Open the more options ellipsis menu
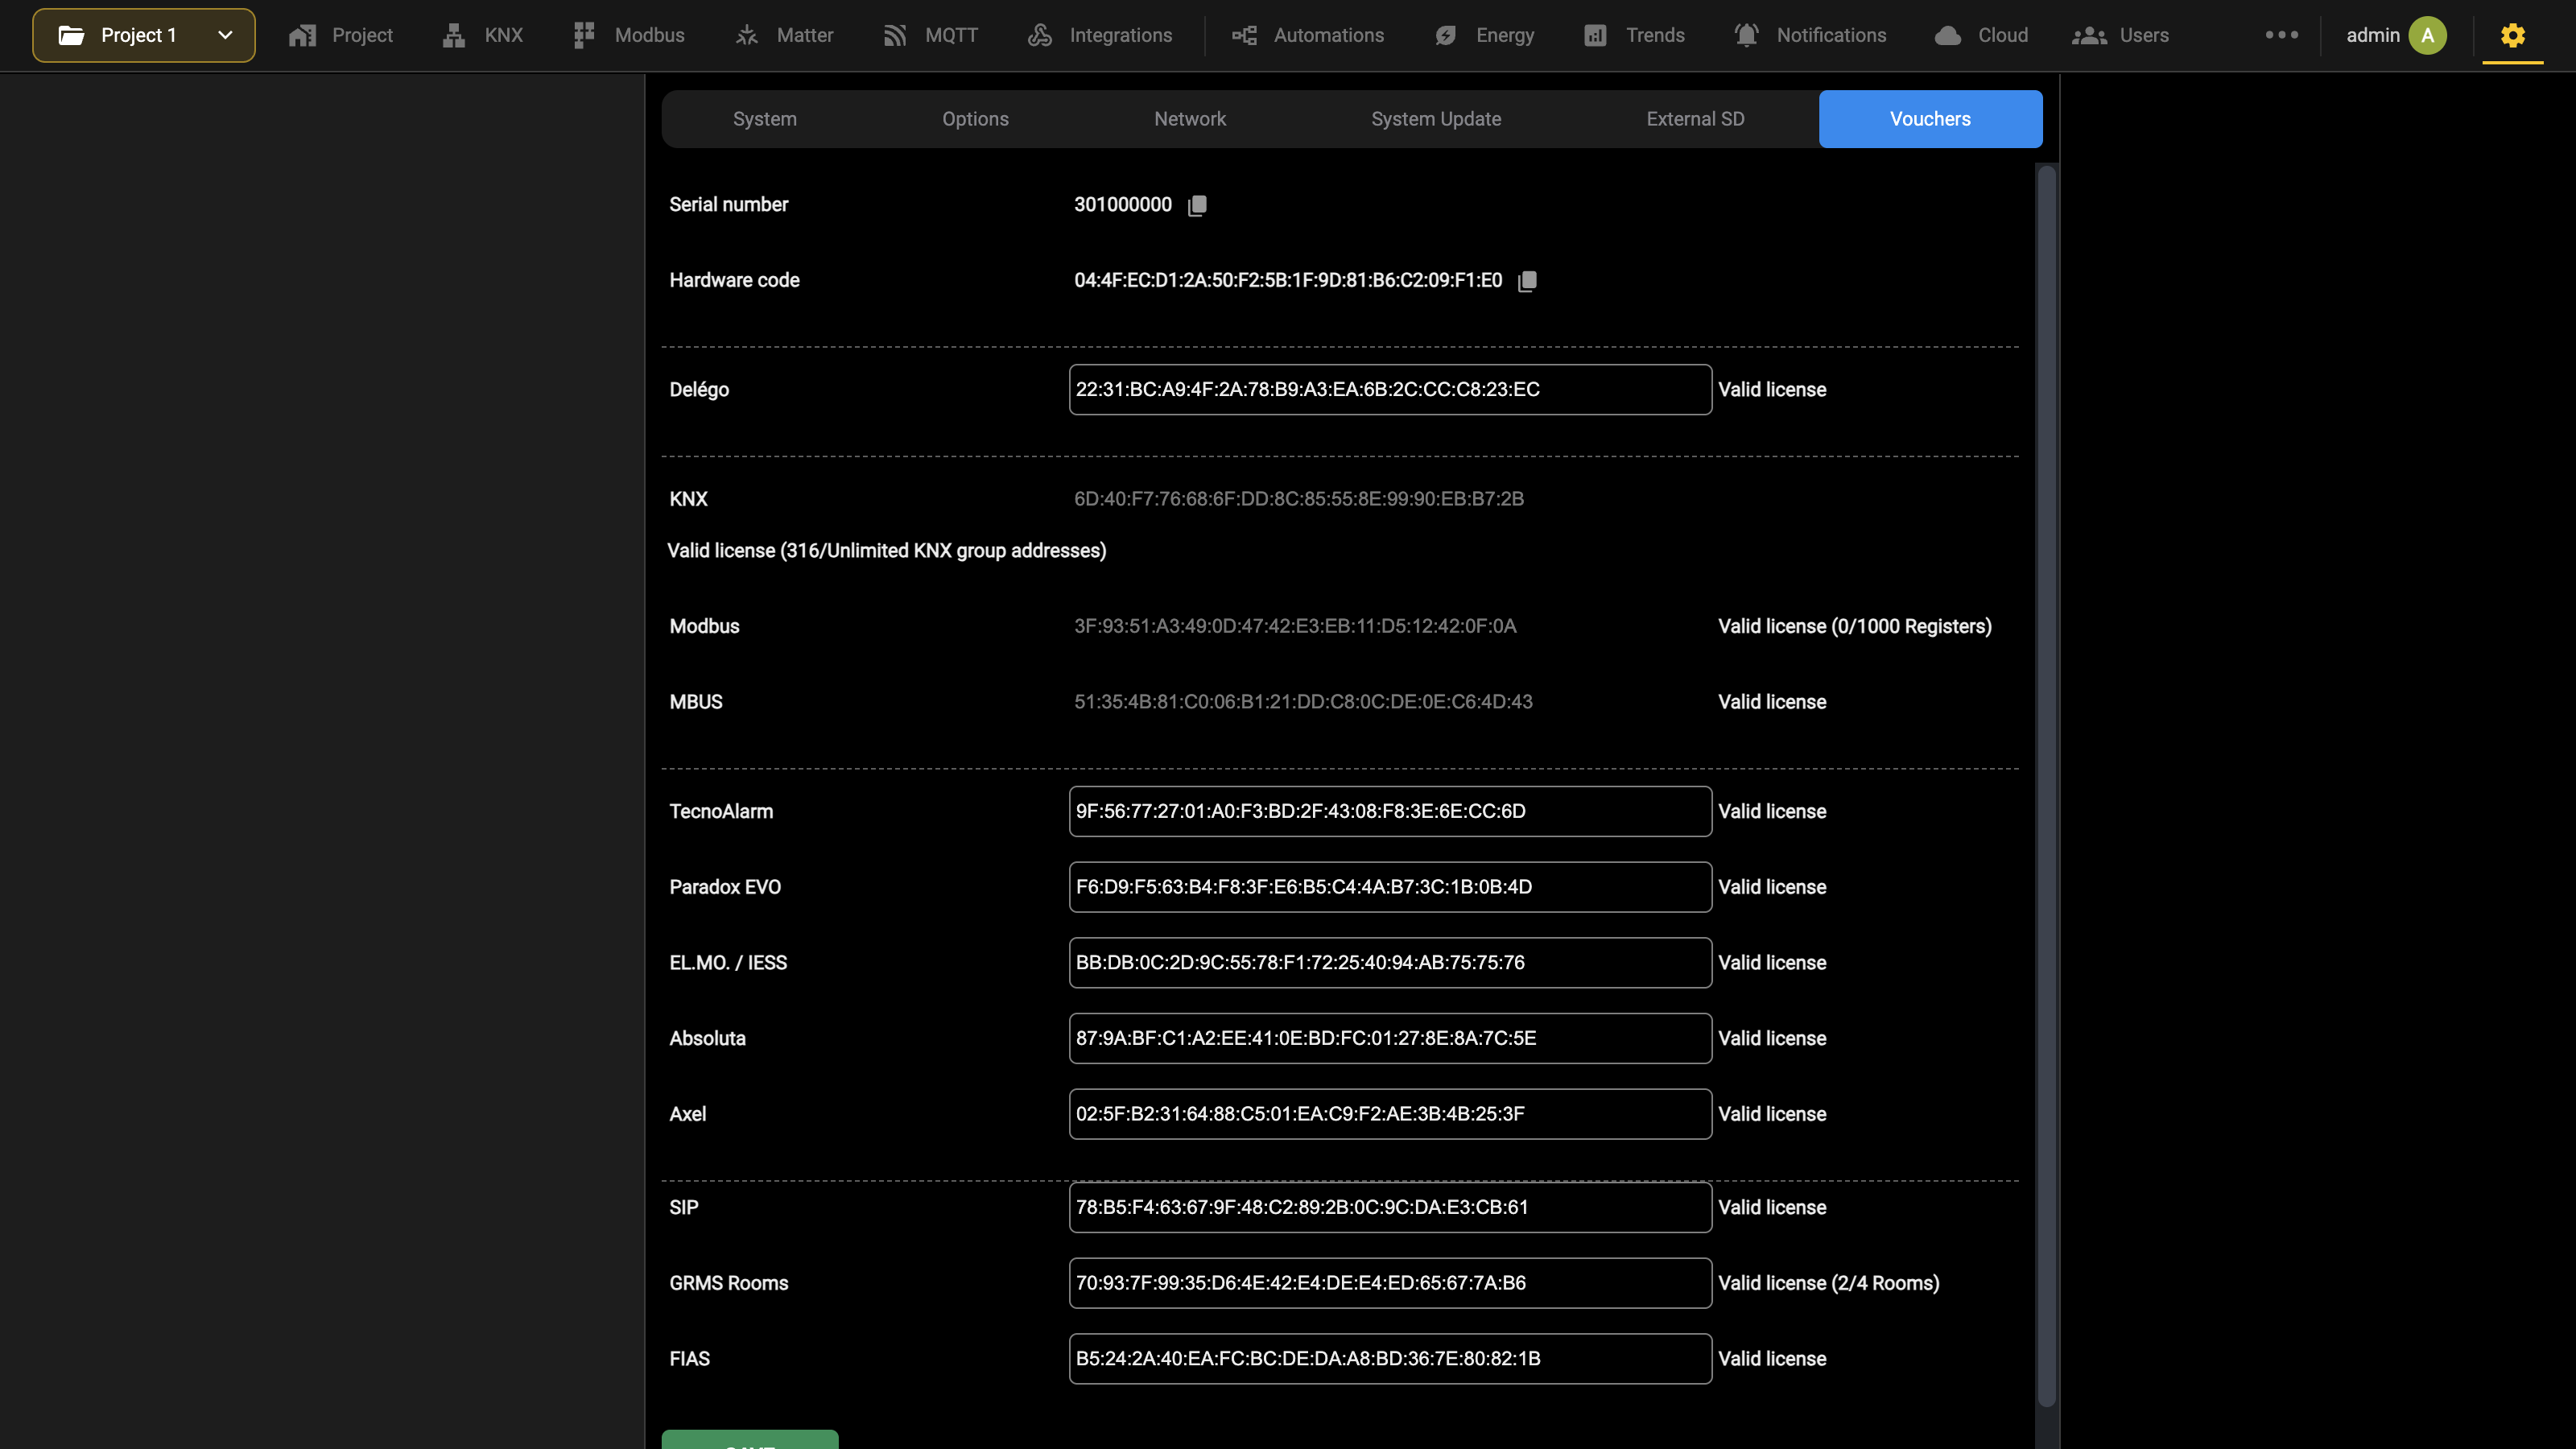 pyautogui.click(x=2282, y=35)
